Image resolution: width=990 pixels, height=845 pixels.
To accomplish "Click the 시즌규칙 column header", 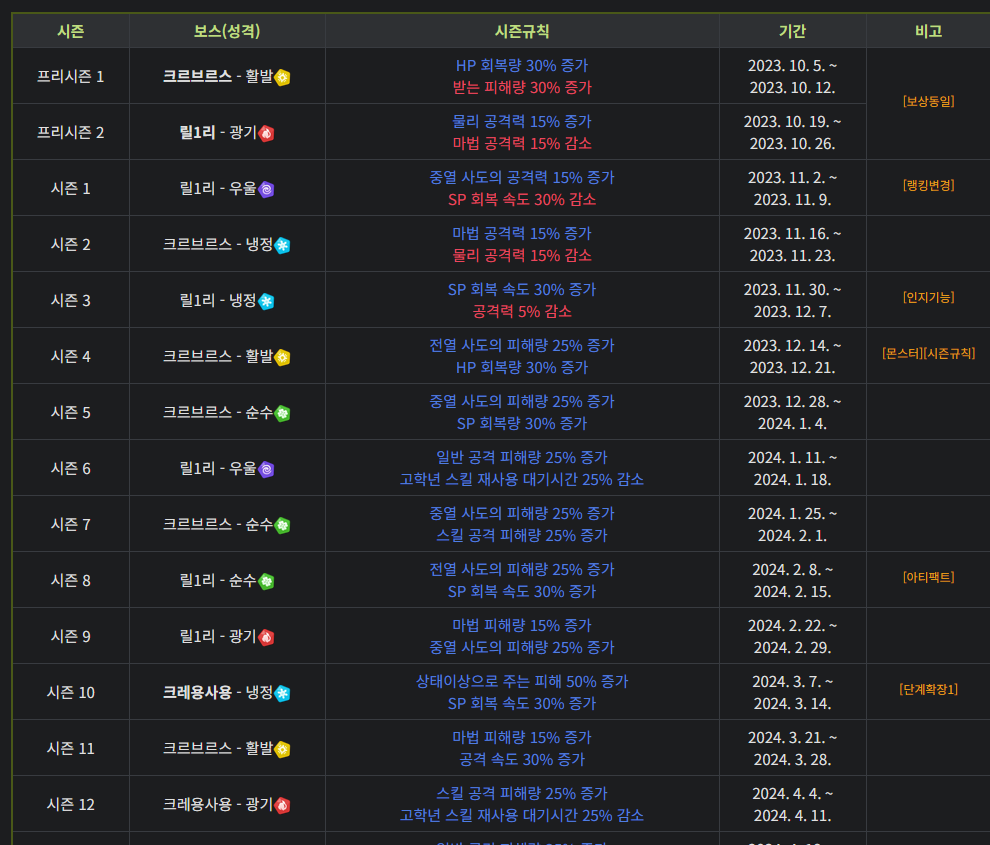I will [522, 31].
